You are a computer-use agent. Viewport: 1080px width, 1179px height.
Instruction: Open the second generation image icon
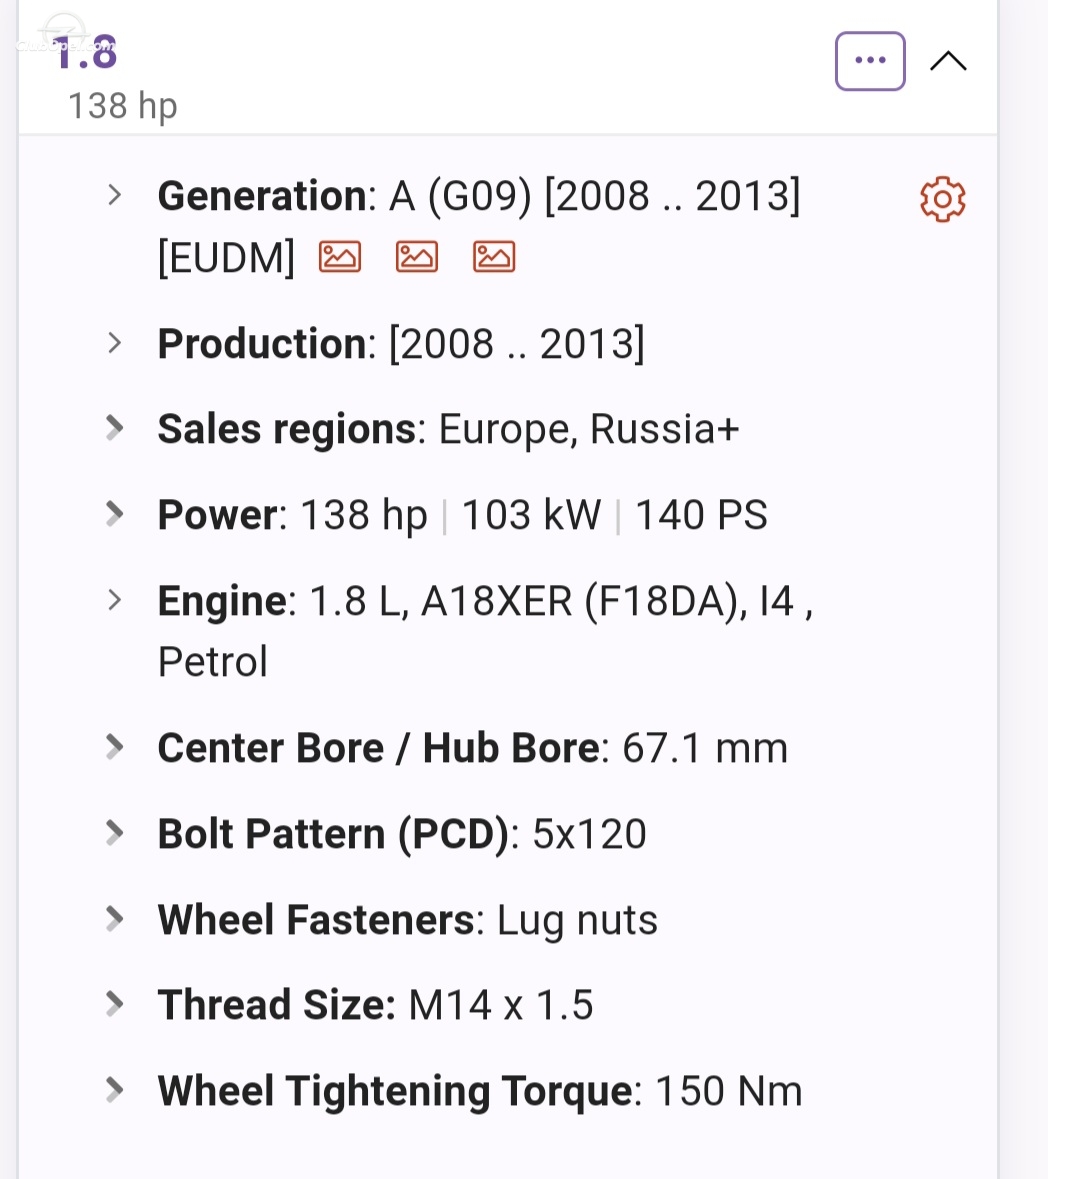(417, 256)
